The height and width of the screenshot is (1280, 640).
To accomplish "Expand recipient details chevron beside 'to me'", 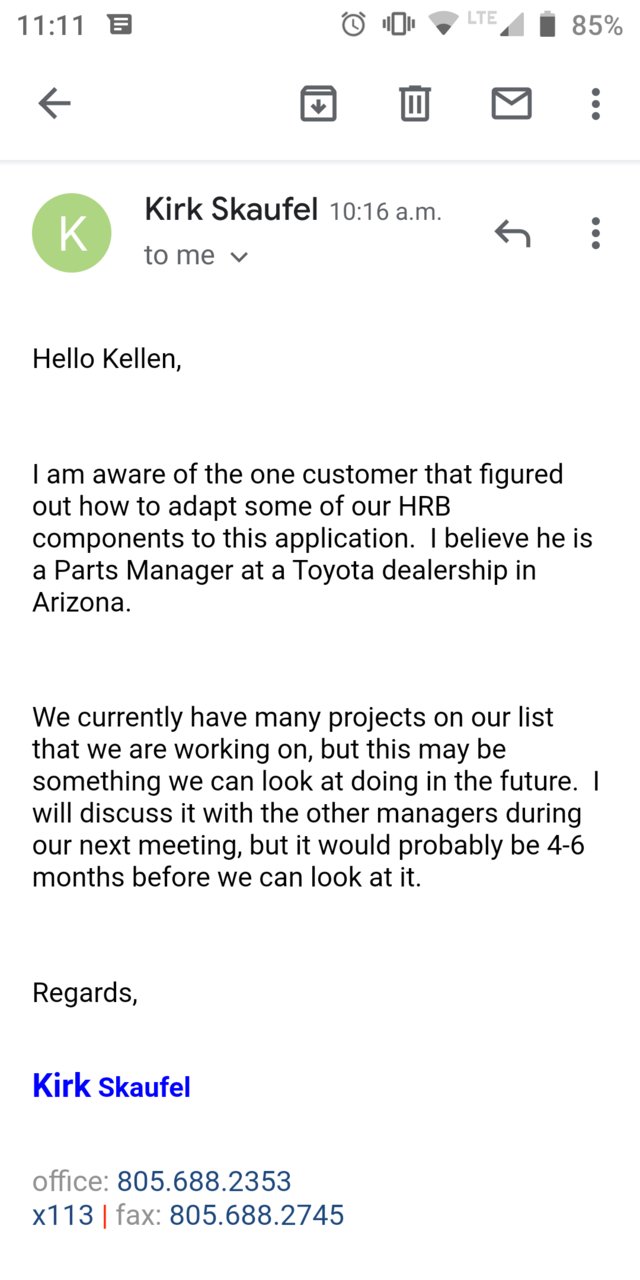I will coord(238,257).
